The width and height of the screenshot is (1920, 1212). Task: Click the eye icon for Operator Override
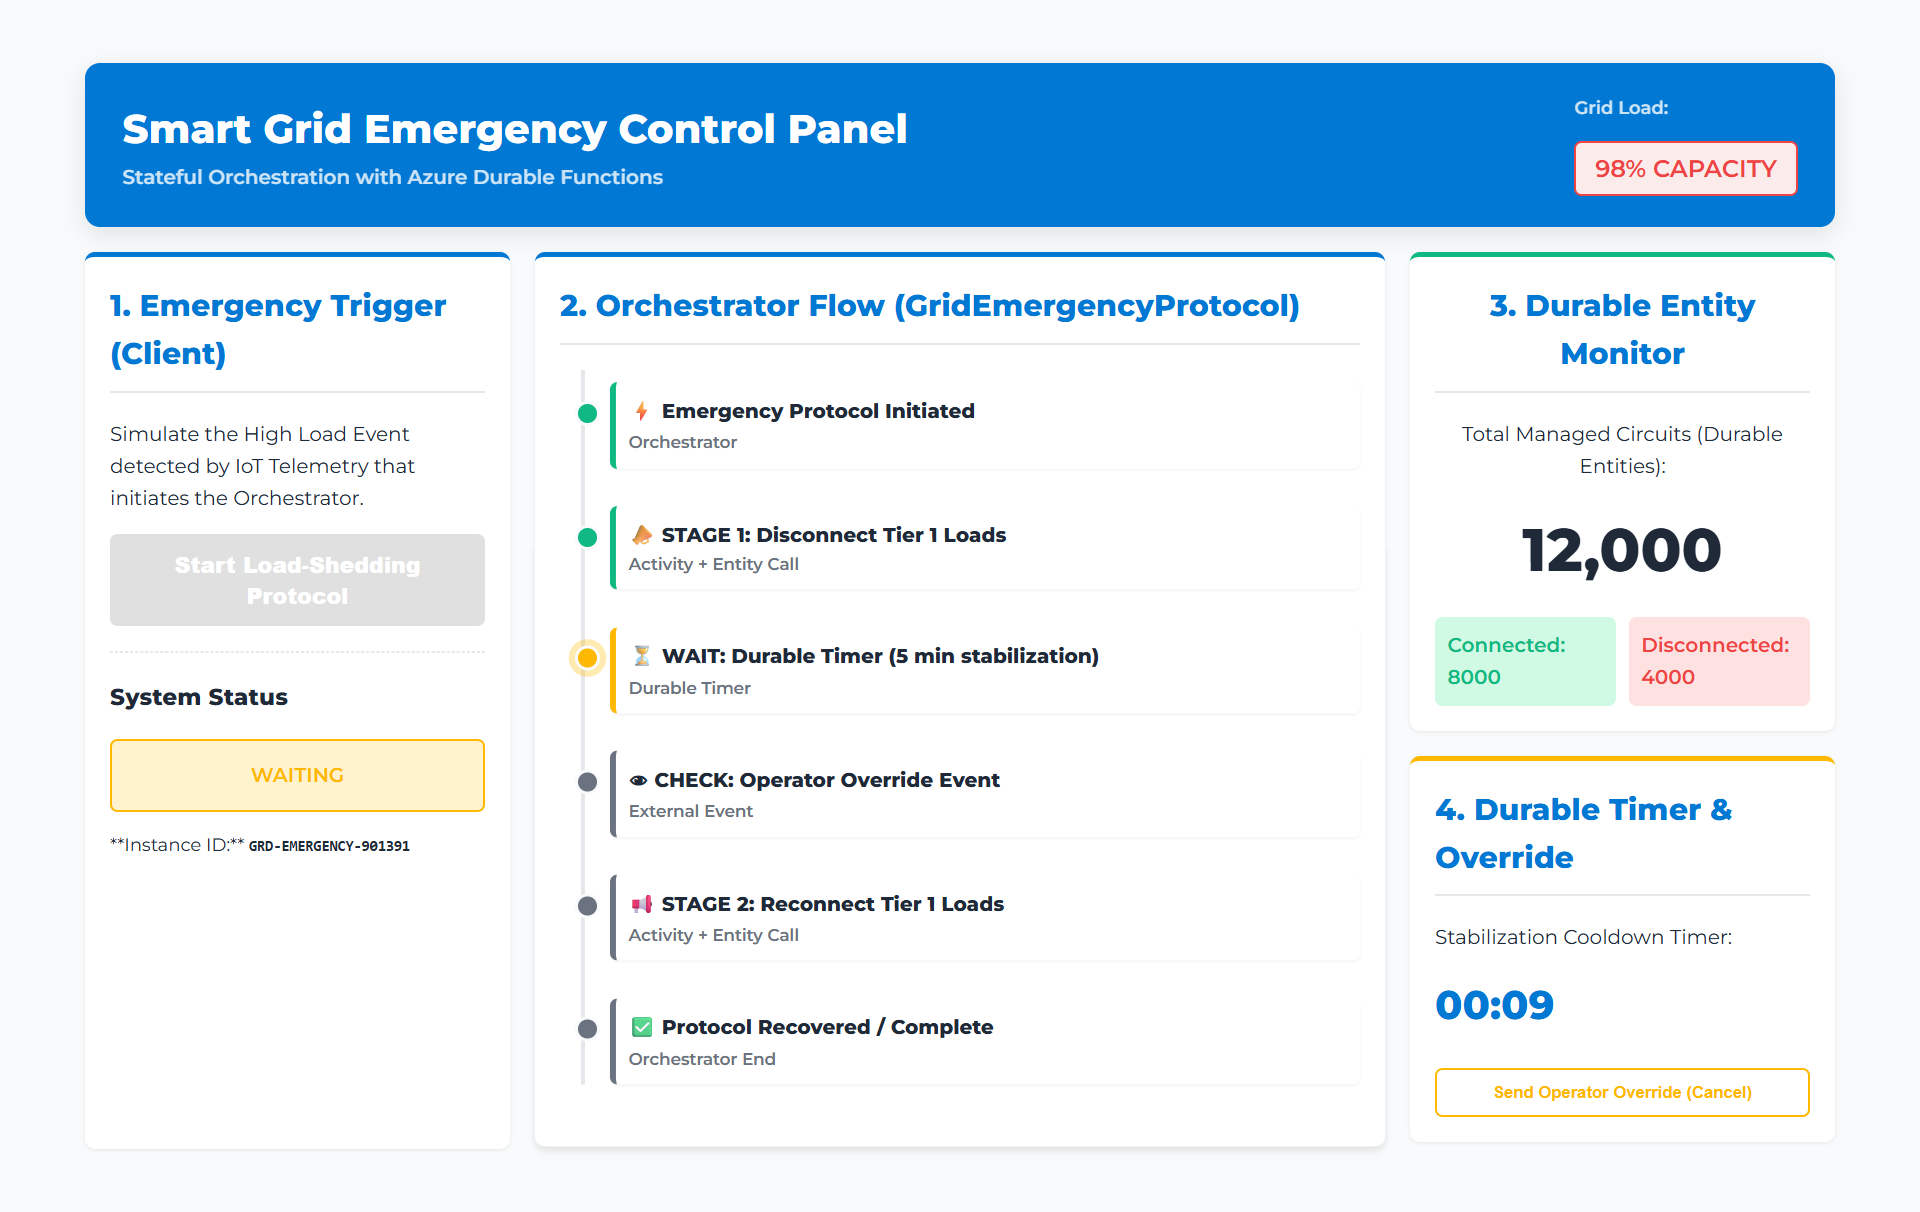(x=638, y=780)
